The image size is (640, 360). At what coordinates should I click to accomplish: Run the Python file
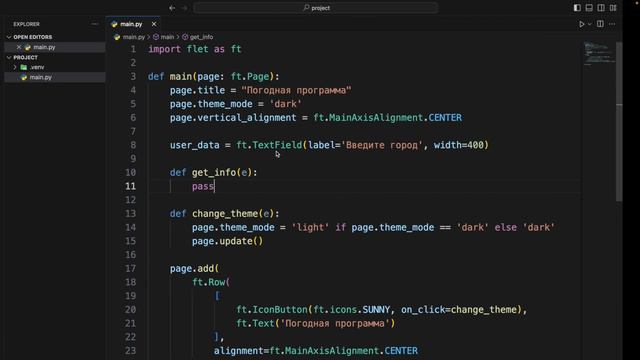pos(582,24)
